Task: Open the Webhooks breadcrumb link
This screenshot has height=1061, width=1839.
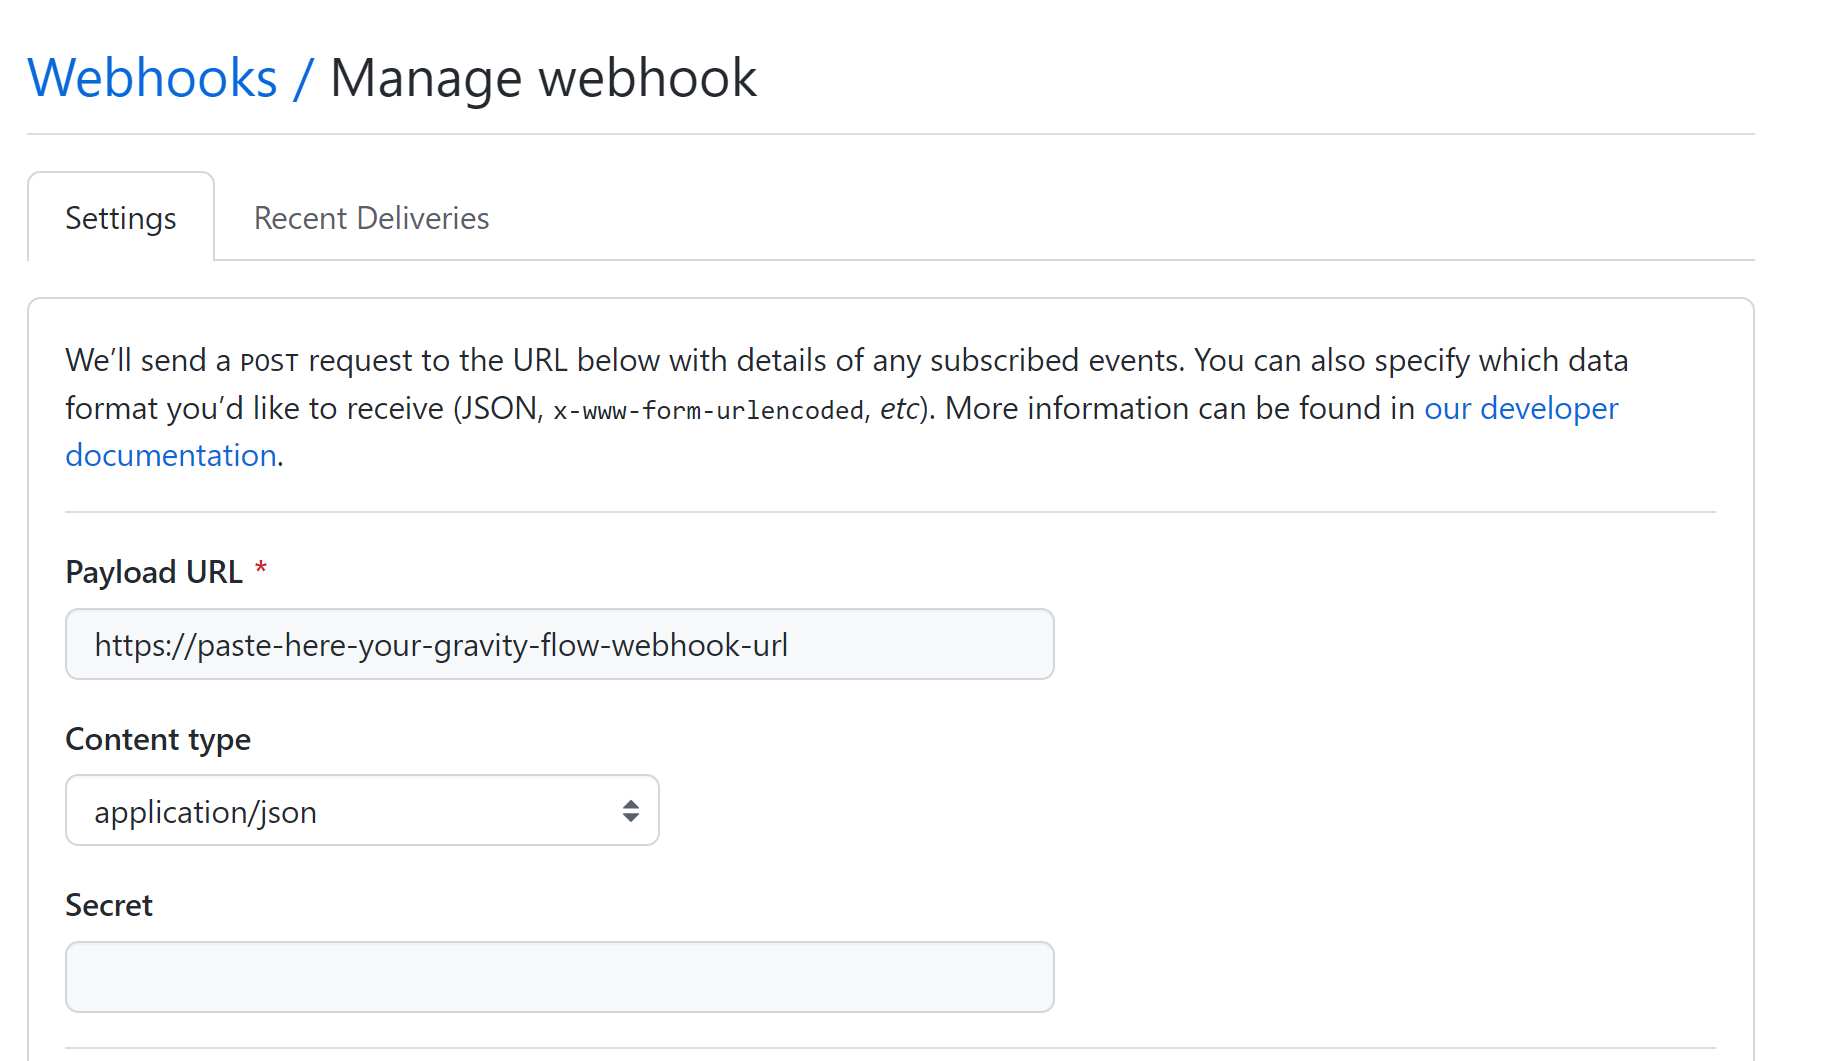Action: click(152, 77)
